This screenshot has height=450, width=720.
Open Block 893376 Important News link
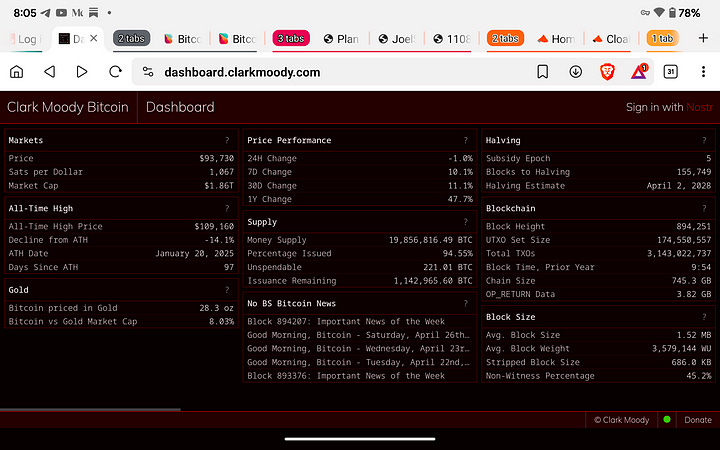346,376
